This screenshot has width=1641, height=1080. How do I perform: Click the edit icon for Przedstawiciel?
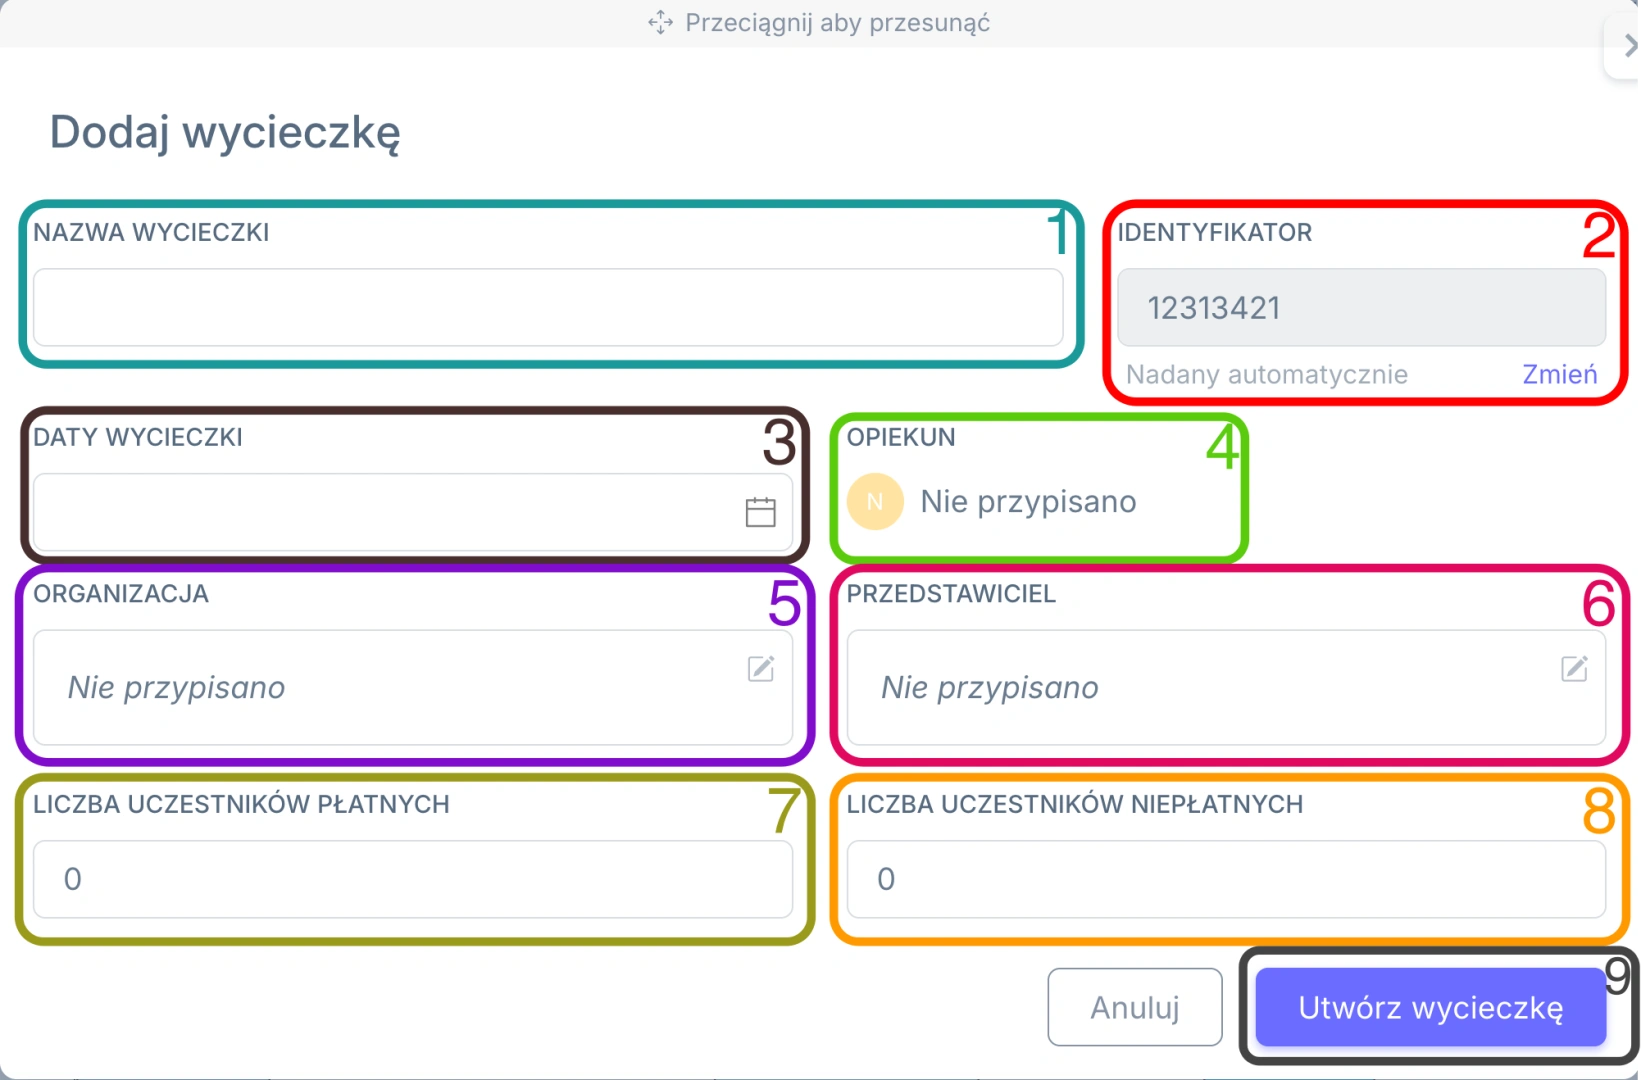click(x=1574, y=668)
